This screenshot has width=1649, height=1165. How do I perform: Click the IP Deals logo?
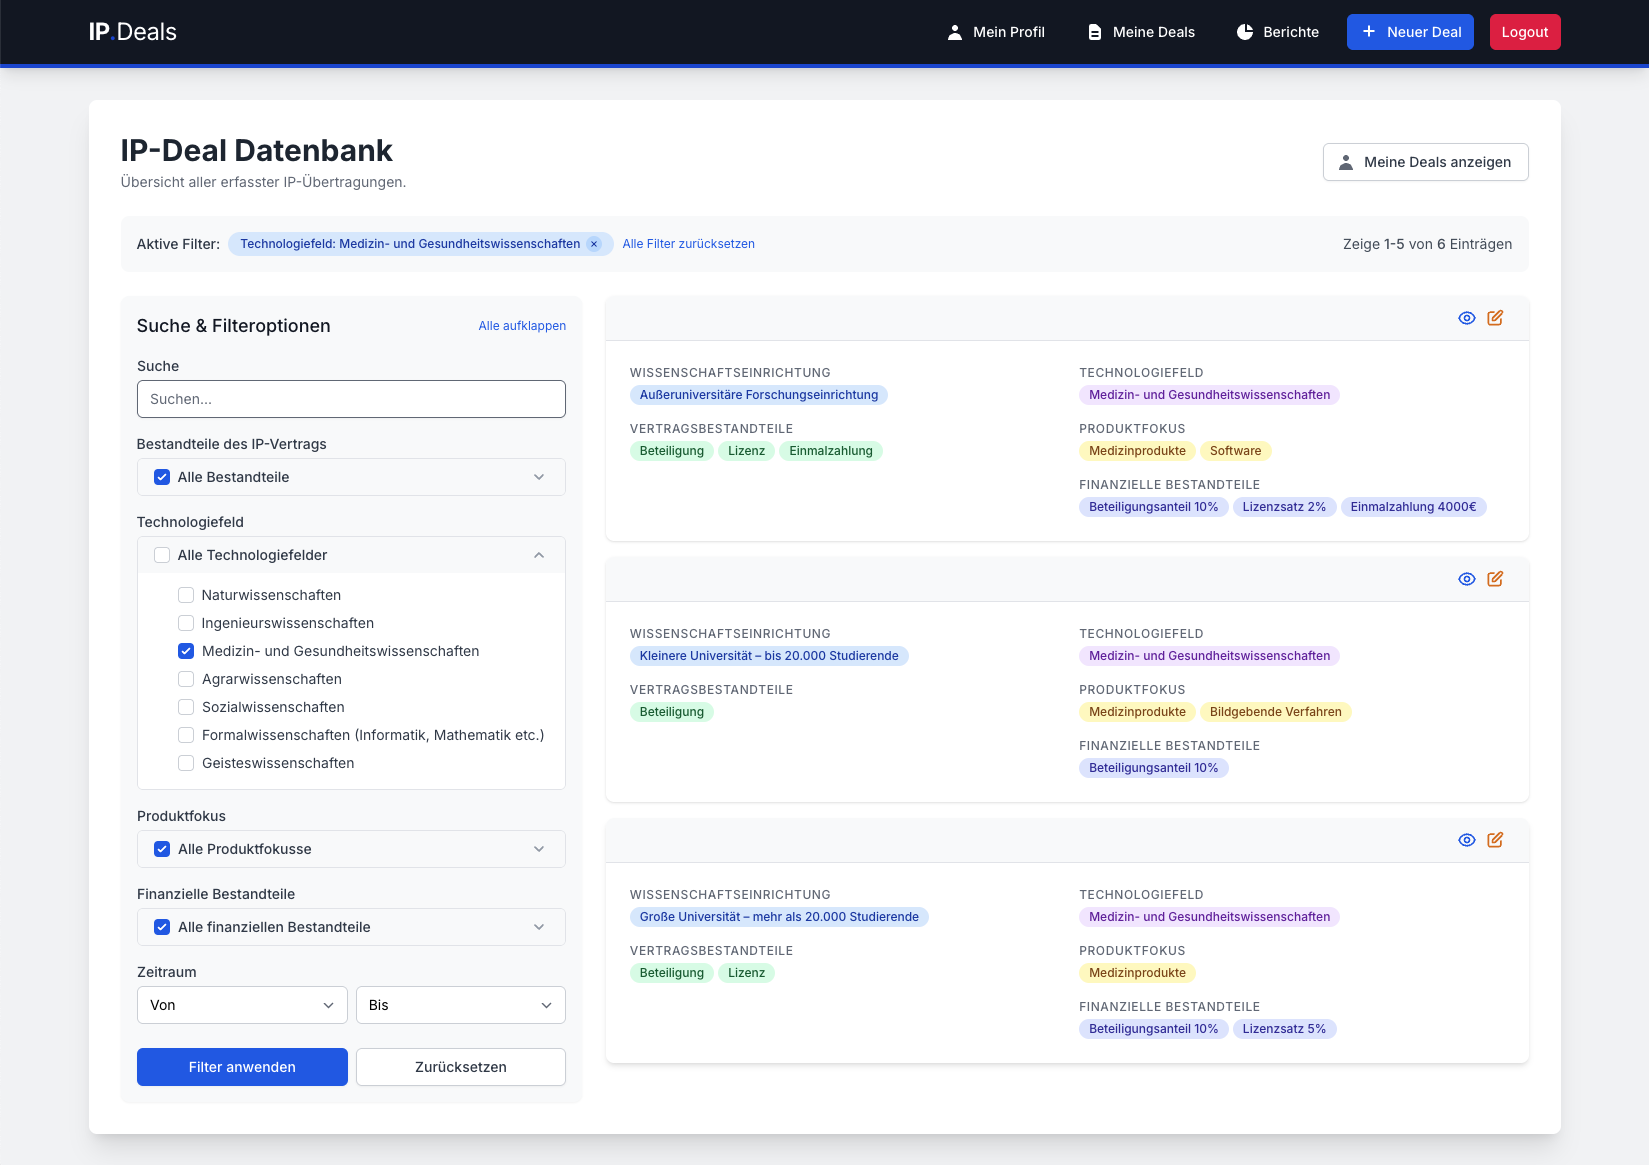(x=132, y=32)
